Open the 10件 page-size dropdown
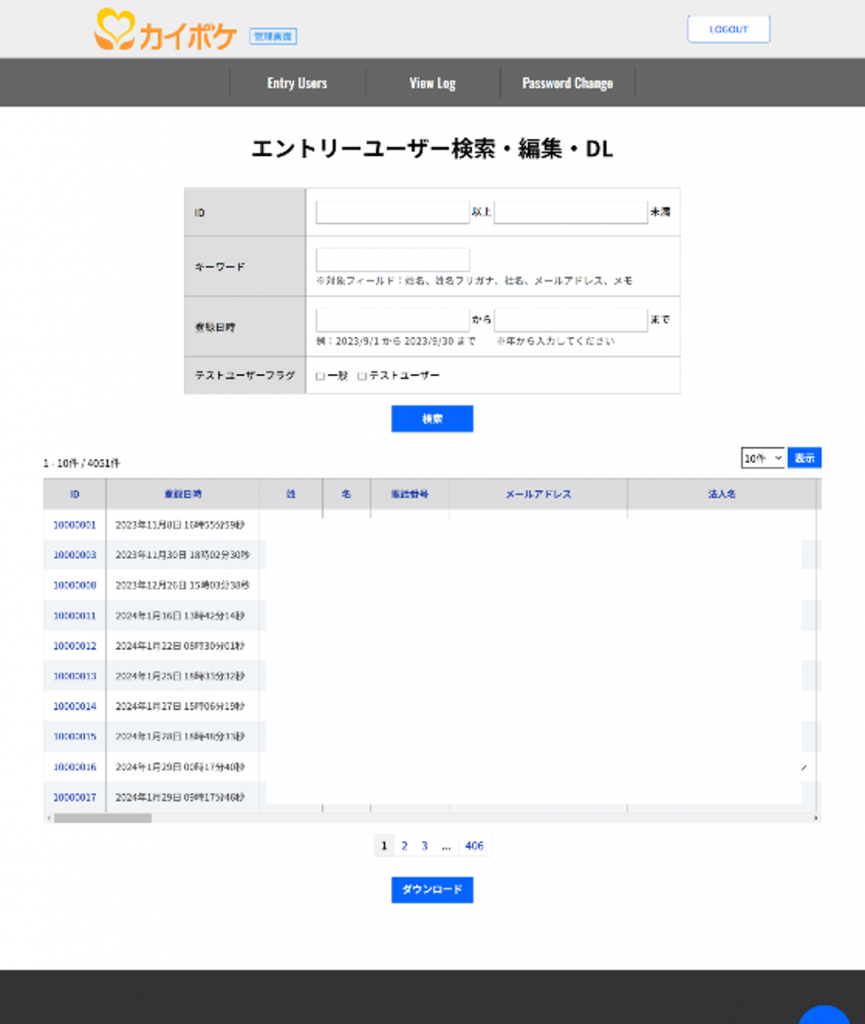The image size is (865, 1024). point(762,458)
